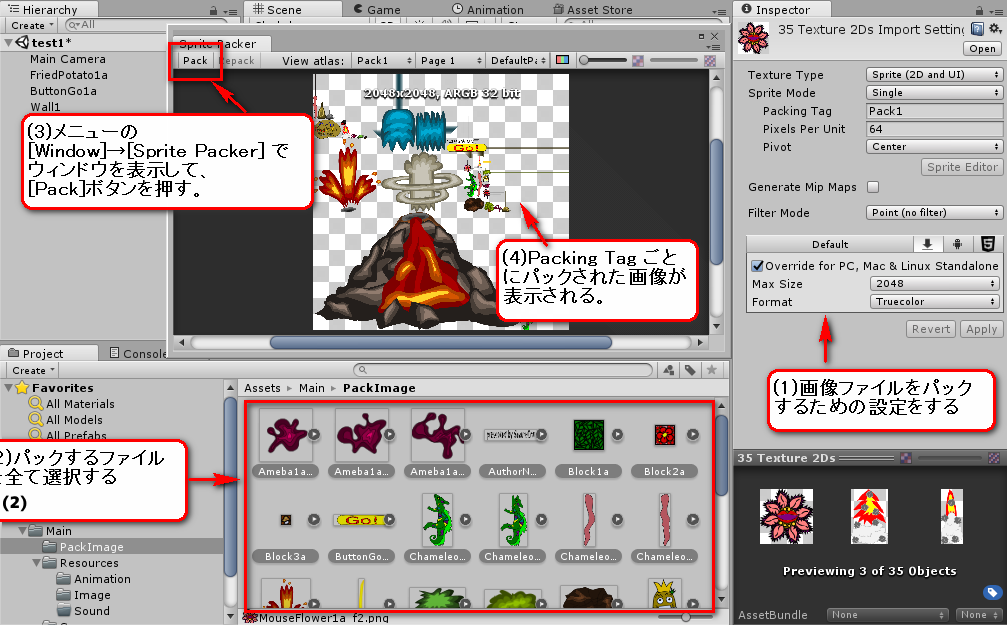Toggle the alpha checkerboard swatch in Sprite Packer toolbar
The height and width of the screenshot is (625, 1007).
(637, 61)
